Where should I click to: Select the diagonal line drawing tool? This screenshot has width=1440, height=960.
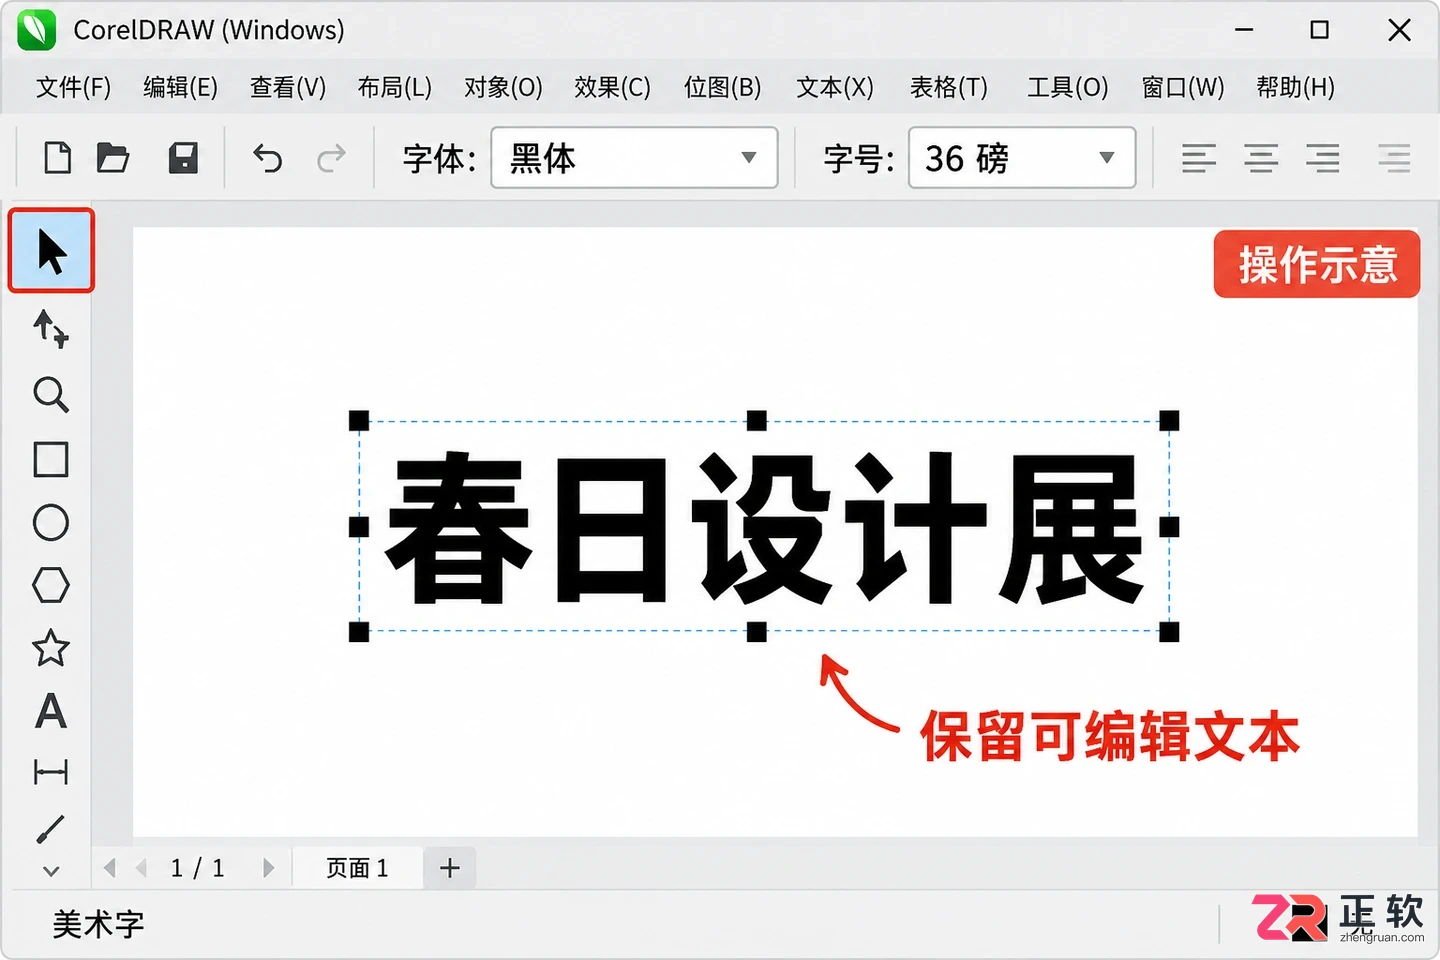(x=50, y=828)
